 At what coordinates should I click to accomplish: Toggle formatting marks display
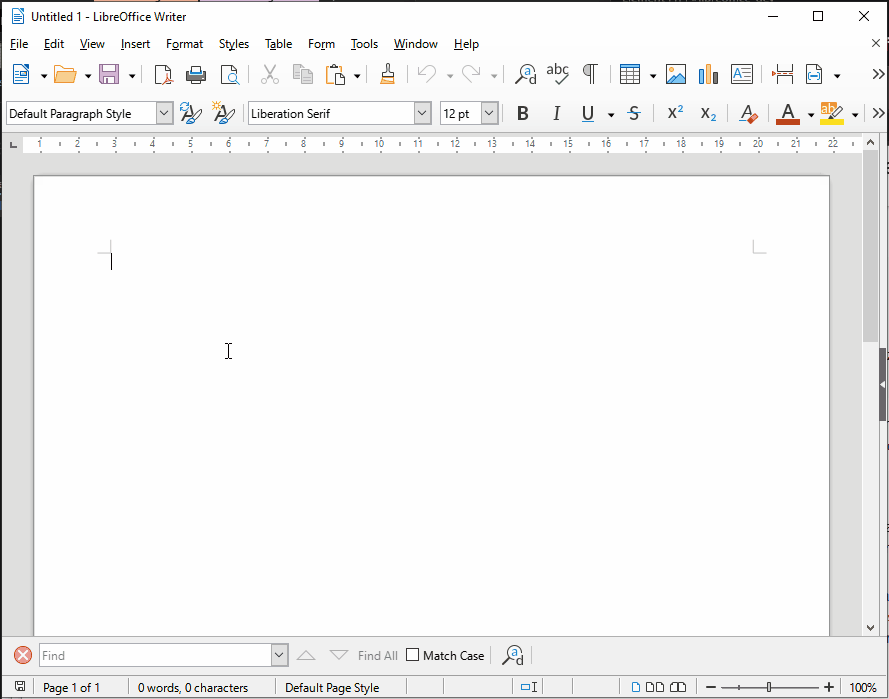pyautogui.click(x=590, y=73)
